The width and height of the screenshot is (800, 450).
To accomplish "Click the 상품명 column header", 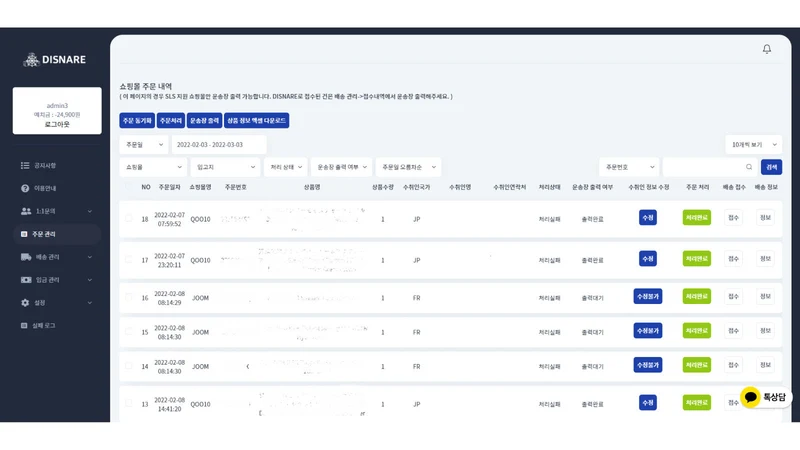I will (312, 187).
